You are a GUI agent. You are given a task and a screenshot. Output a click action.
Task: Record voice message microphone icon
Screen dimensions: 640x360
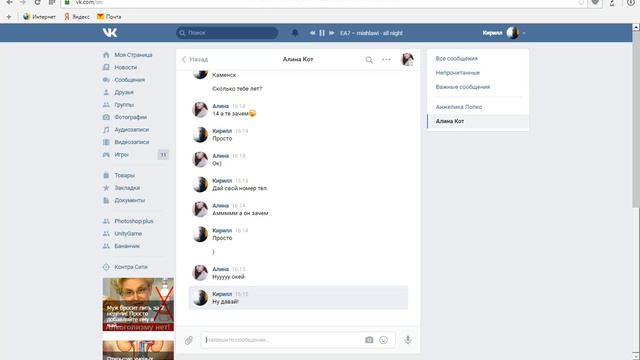[408, 340]
